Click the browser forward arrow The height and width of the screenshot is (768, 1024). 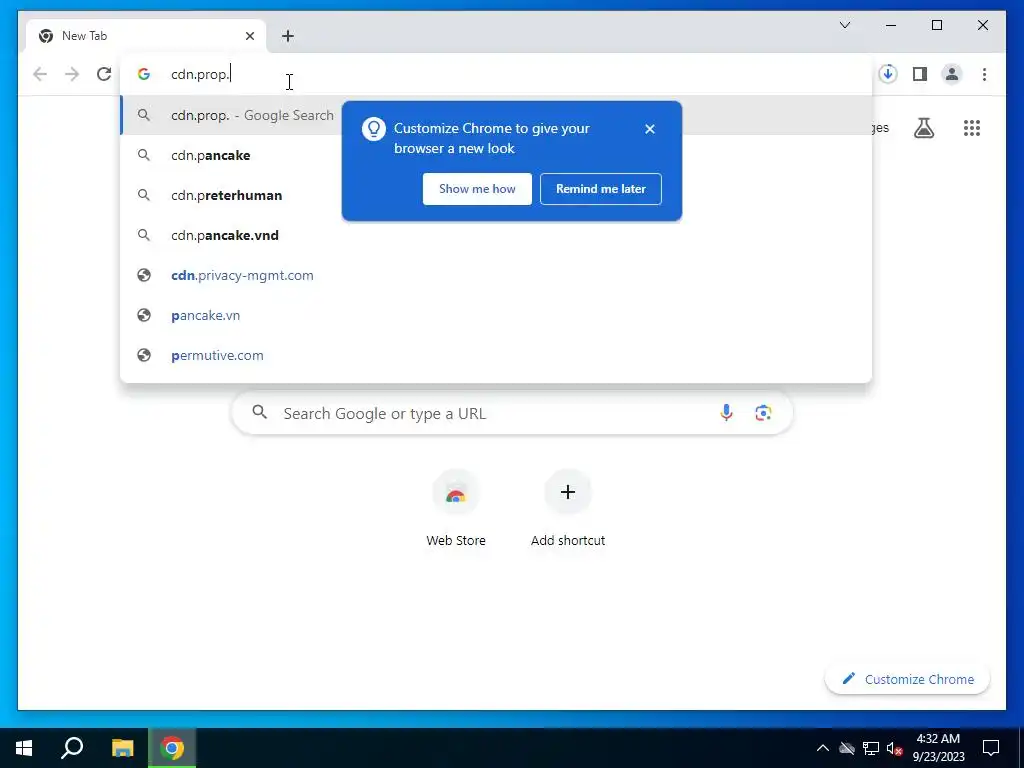pos(72,74)
